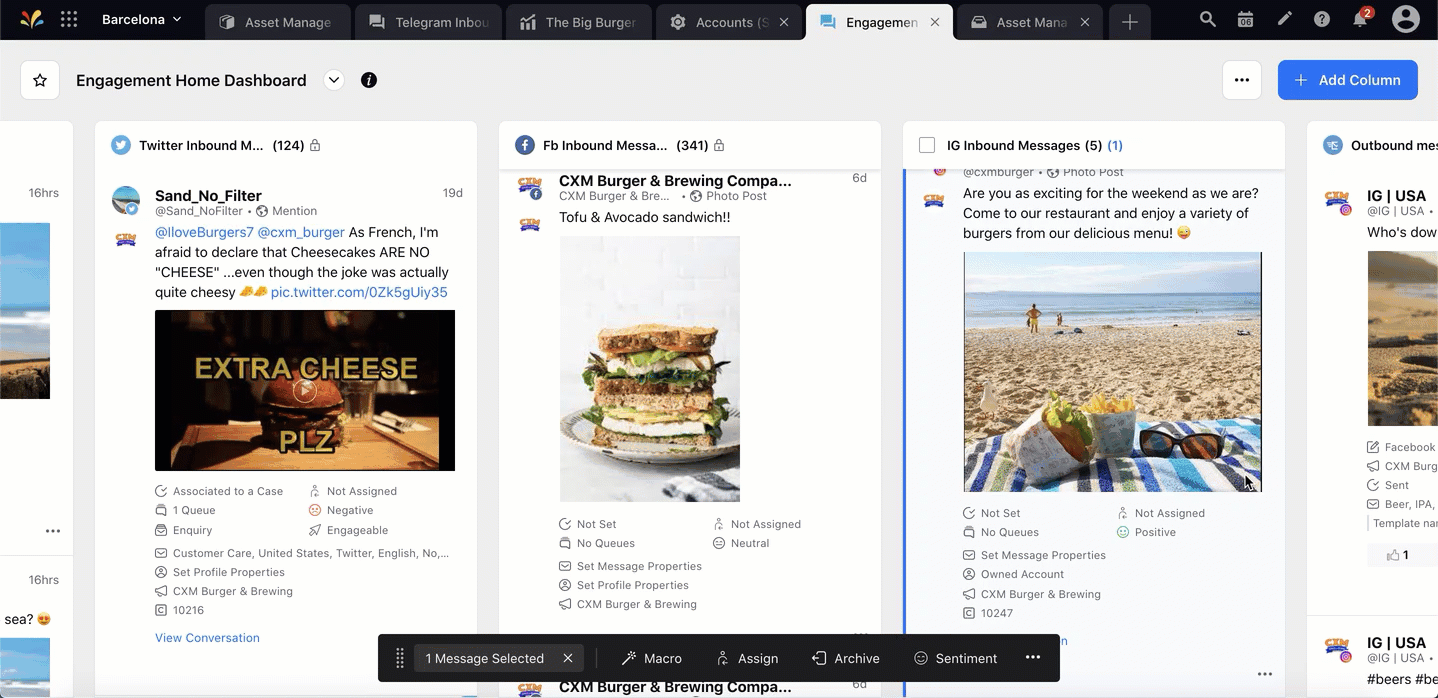Grab the bulk action bar handle

coord(400,658)
